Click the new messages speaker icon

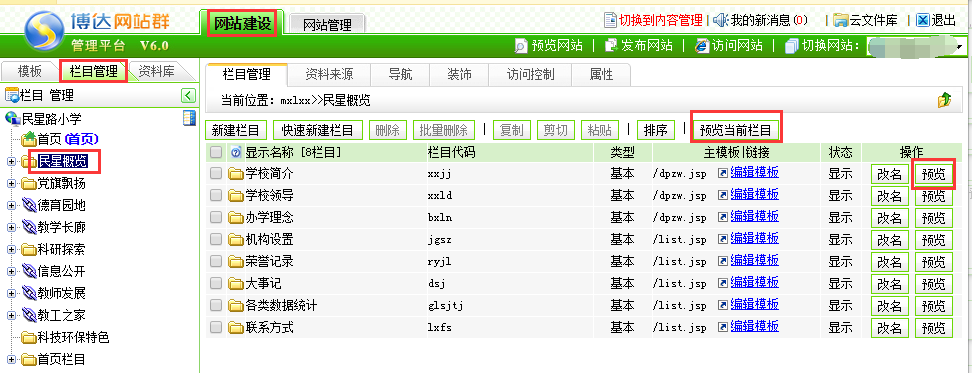[x=720, y=20]
